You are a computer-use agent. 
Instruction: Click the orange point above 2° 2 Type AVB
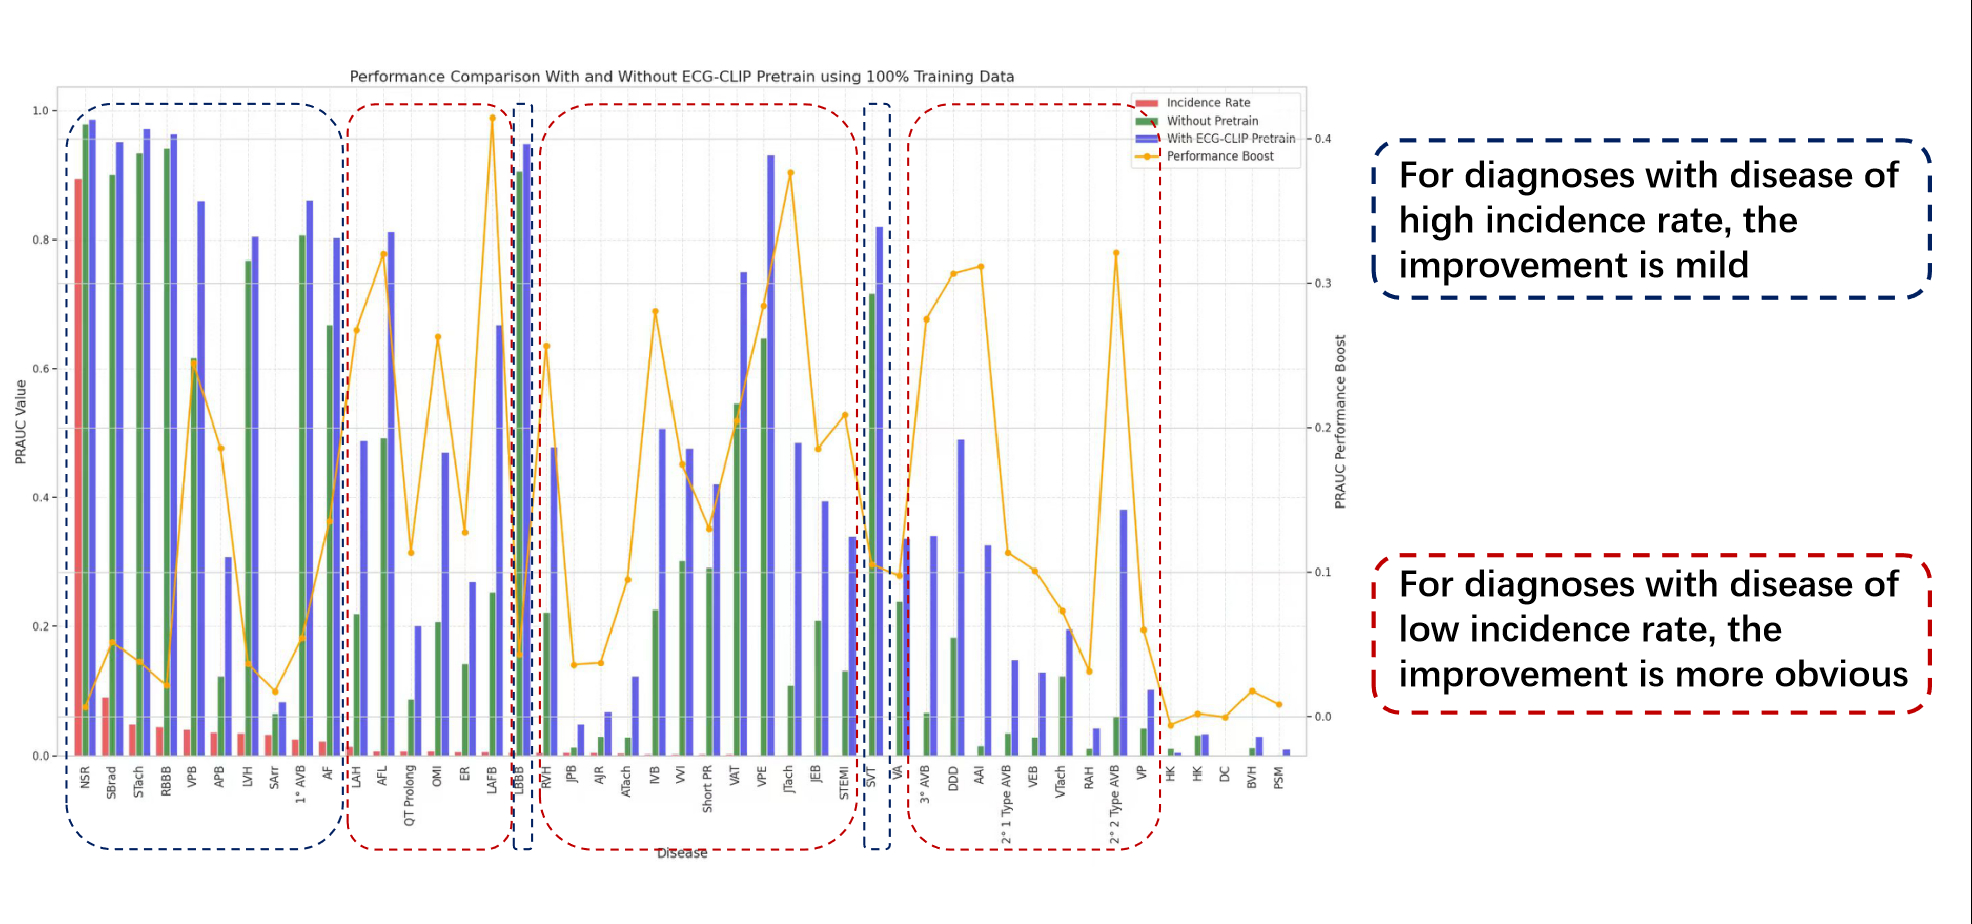1116,253
